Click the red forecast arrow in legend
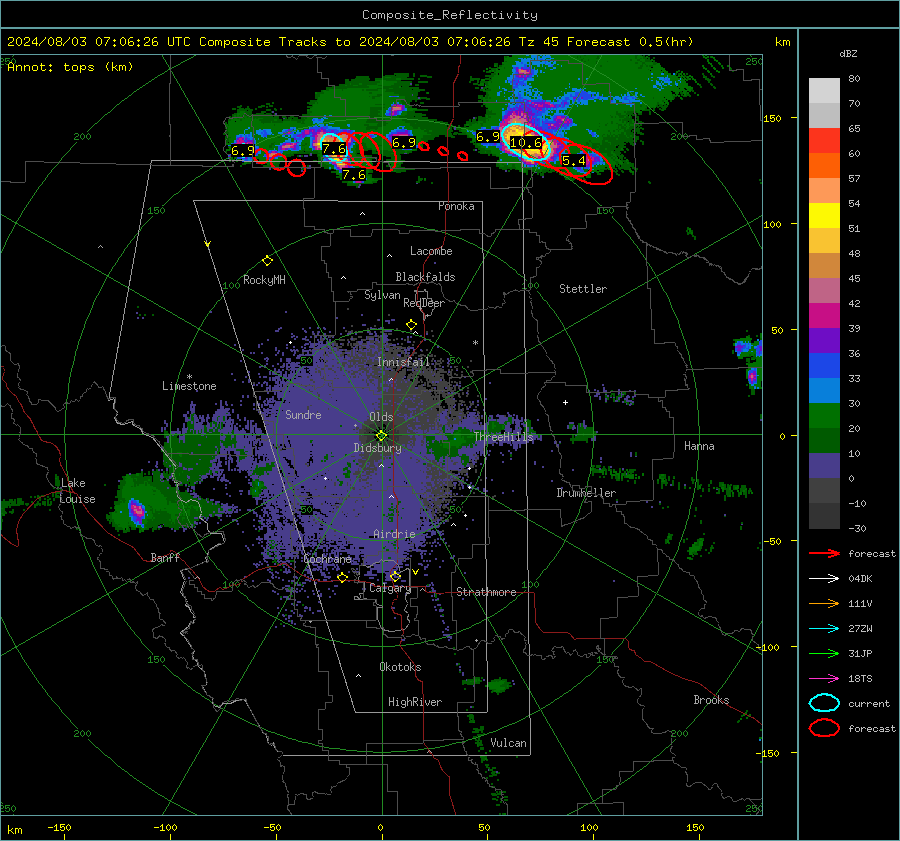 (824, 553)
